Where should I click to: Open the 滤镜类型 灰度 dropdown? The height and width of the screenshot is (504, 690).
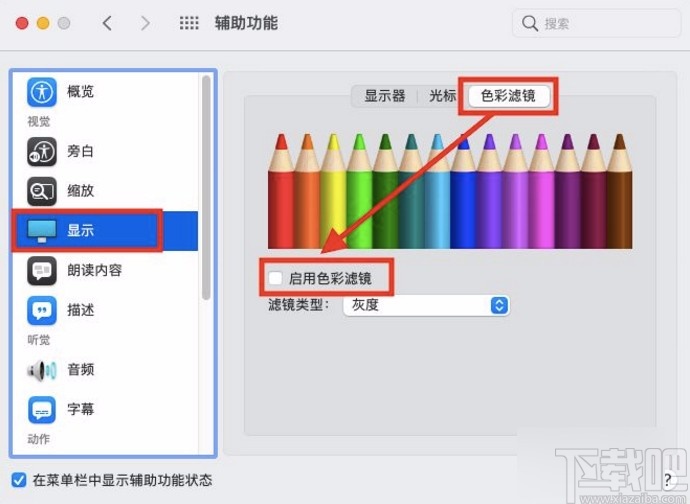(x=426, y=305)
